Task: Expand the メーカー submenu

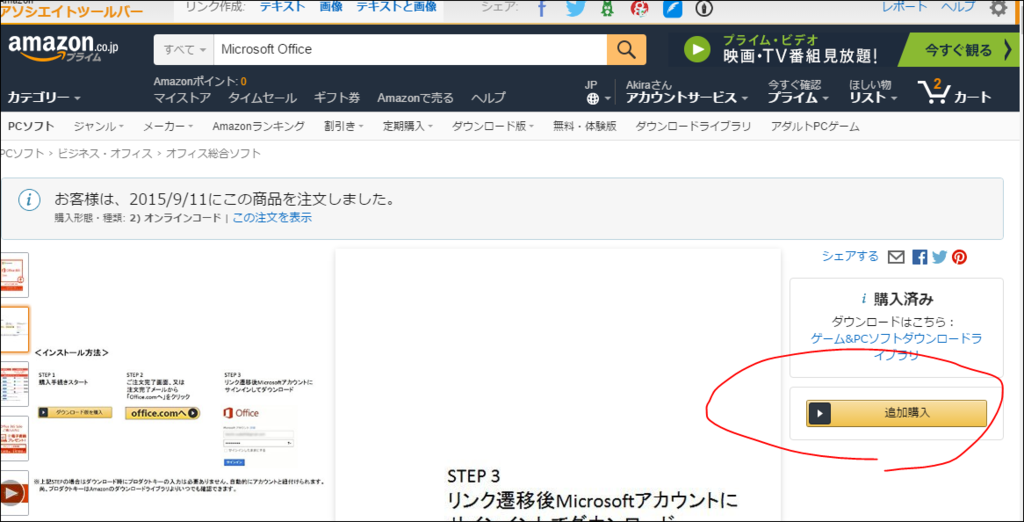Action: click(168, 127)
